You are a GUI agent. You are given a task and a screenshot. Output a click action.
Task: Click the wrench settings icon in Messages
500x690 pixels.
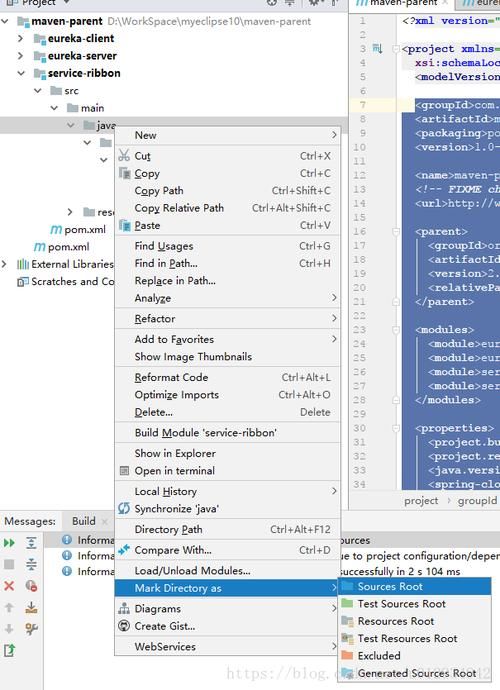click(31, 629)
